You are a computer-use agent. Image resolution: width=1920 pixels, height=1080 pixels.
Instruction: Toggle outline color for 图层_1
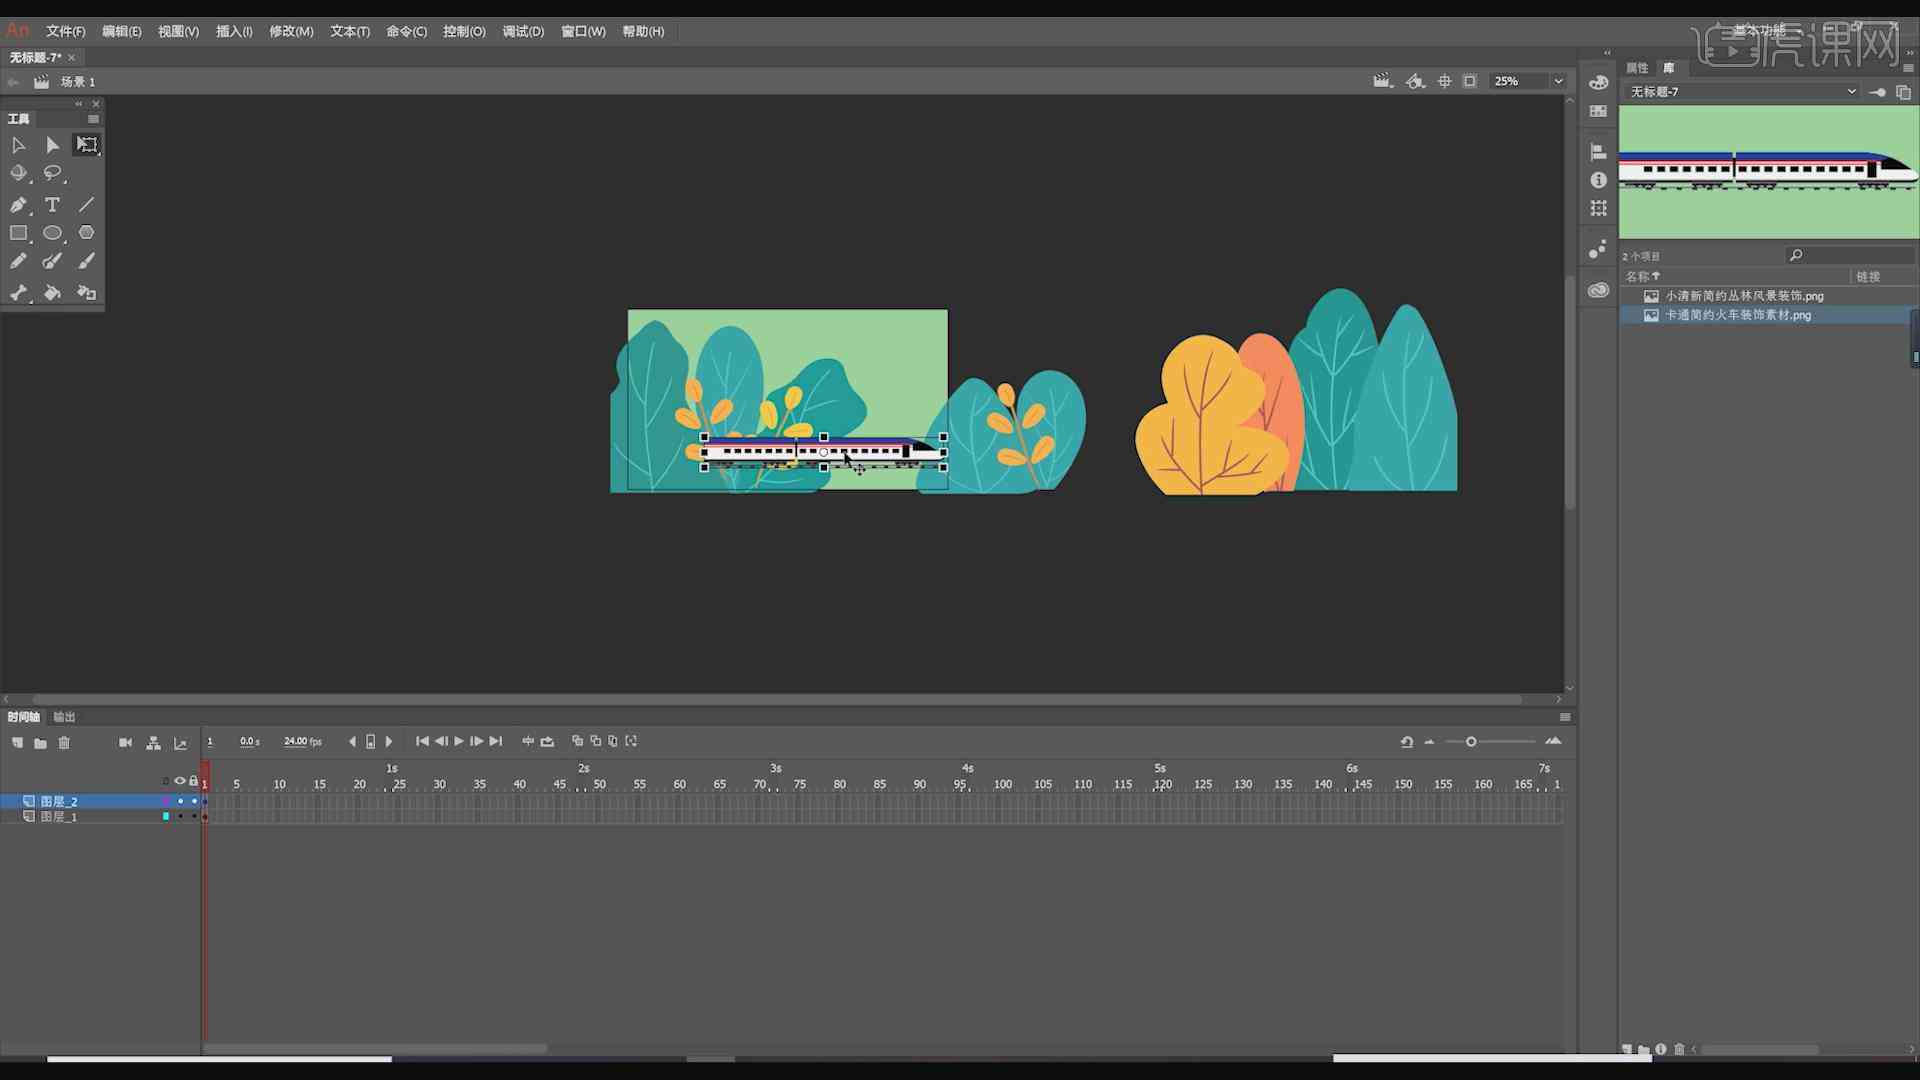click(x=166, y=816)
